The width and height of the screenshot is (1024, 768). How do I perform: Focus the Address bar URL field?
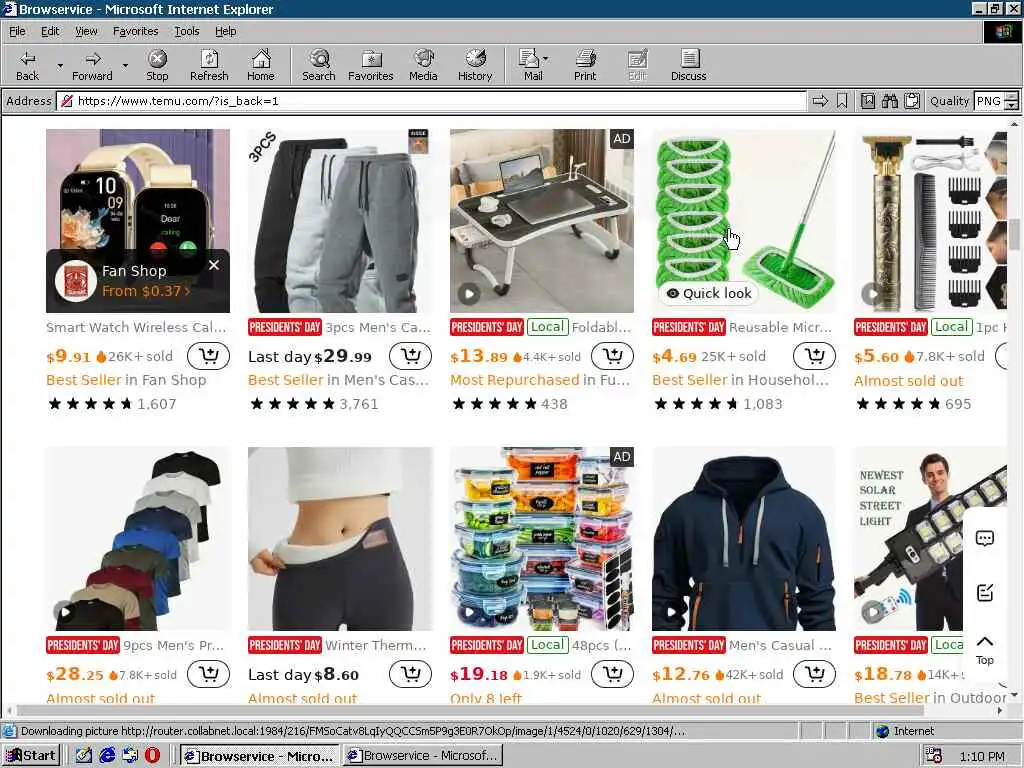coord(432,101)
